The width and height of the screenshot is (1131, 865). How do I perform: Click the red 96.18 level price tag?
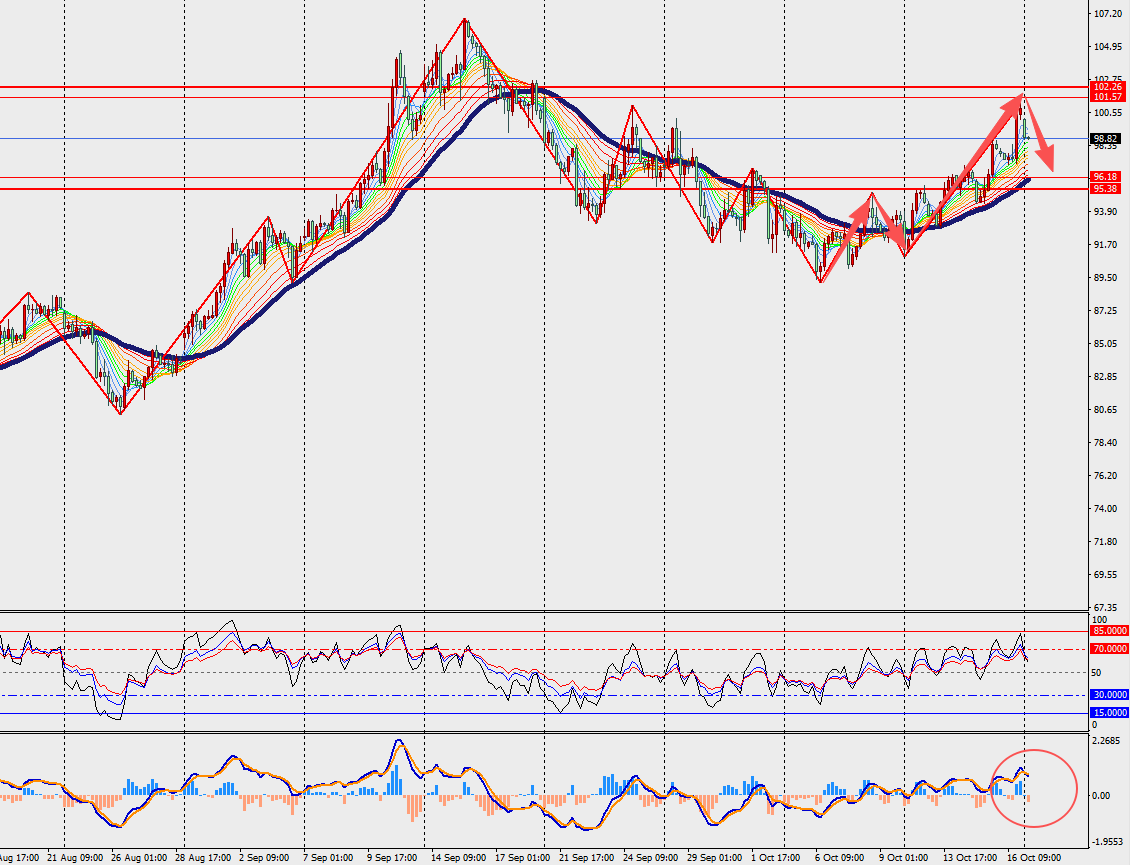pyautogui.click(x=1106, y=177)
